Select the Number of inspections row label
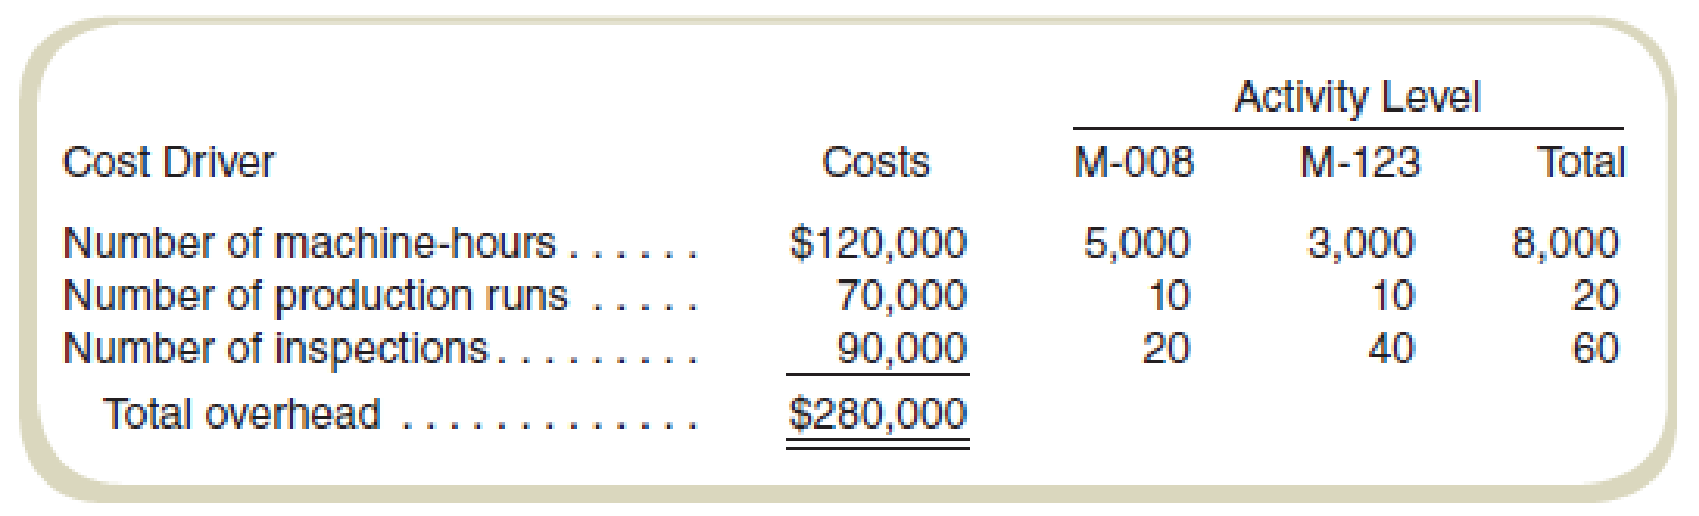1699x516 pixels. [x=275, y=348]
